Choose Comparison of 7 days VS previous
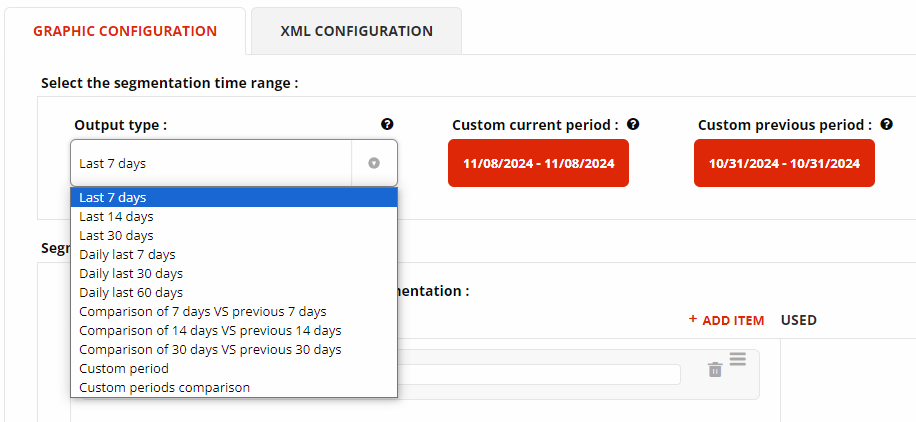916x422 pixels. [x=203, y=311]
